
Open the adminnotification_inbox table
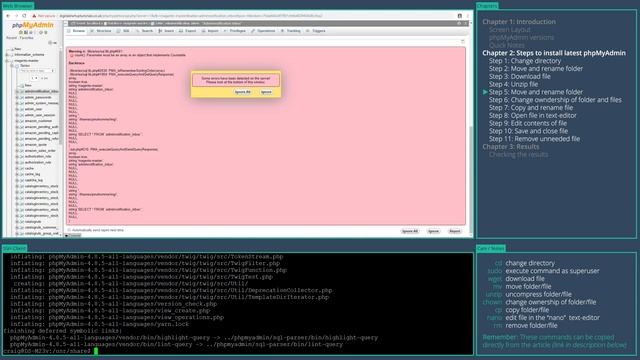(41, 91)
